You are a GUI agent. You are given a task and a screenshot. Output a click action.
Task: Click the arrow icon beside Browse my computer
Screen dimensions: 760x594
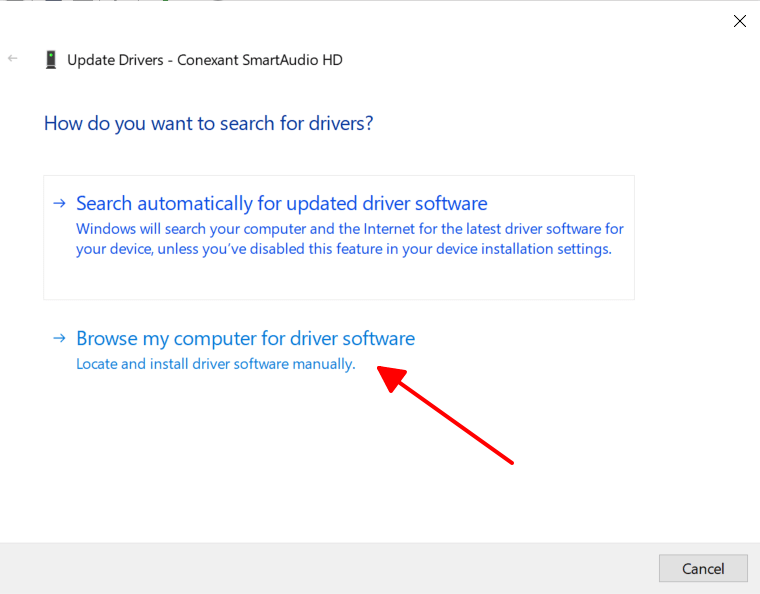tap(60, 338)
